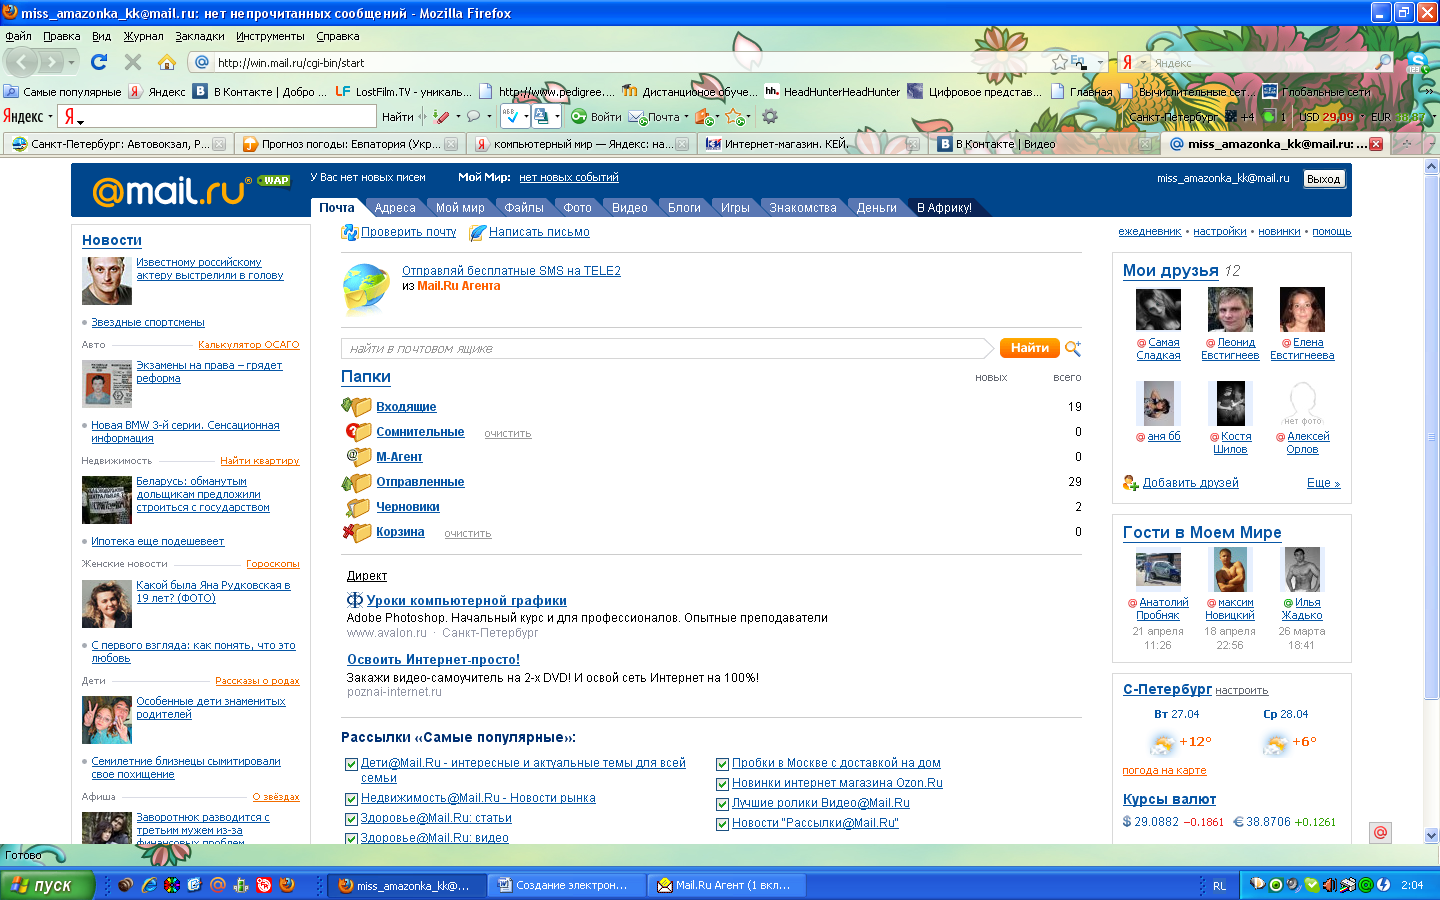Screen dimensions: 1440x900
Task: Click the Yandex search magnifier icon
Action: point(1384,62)
